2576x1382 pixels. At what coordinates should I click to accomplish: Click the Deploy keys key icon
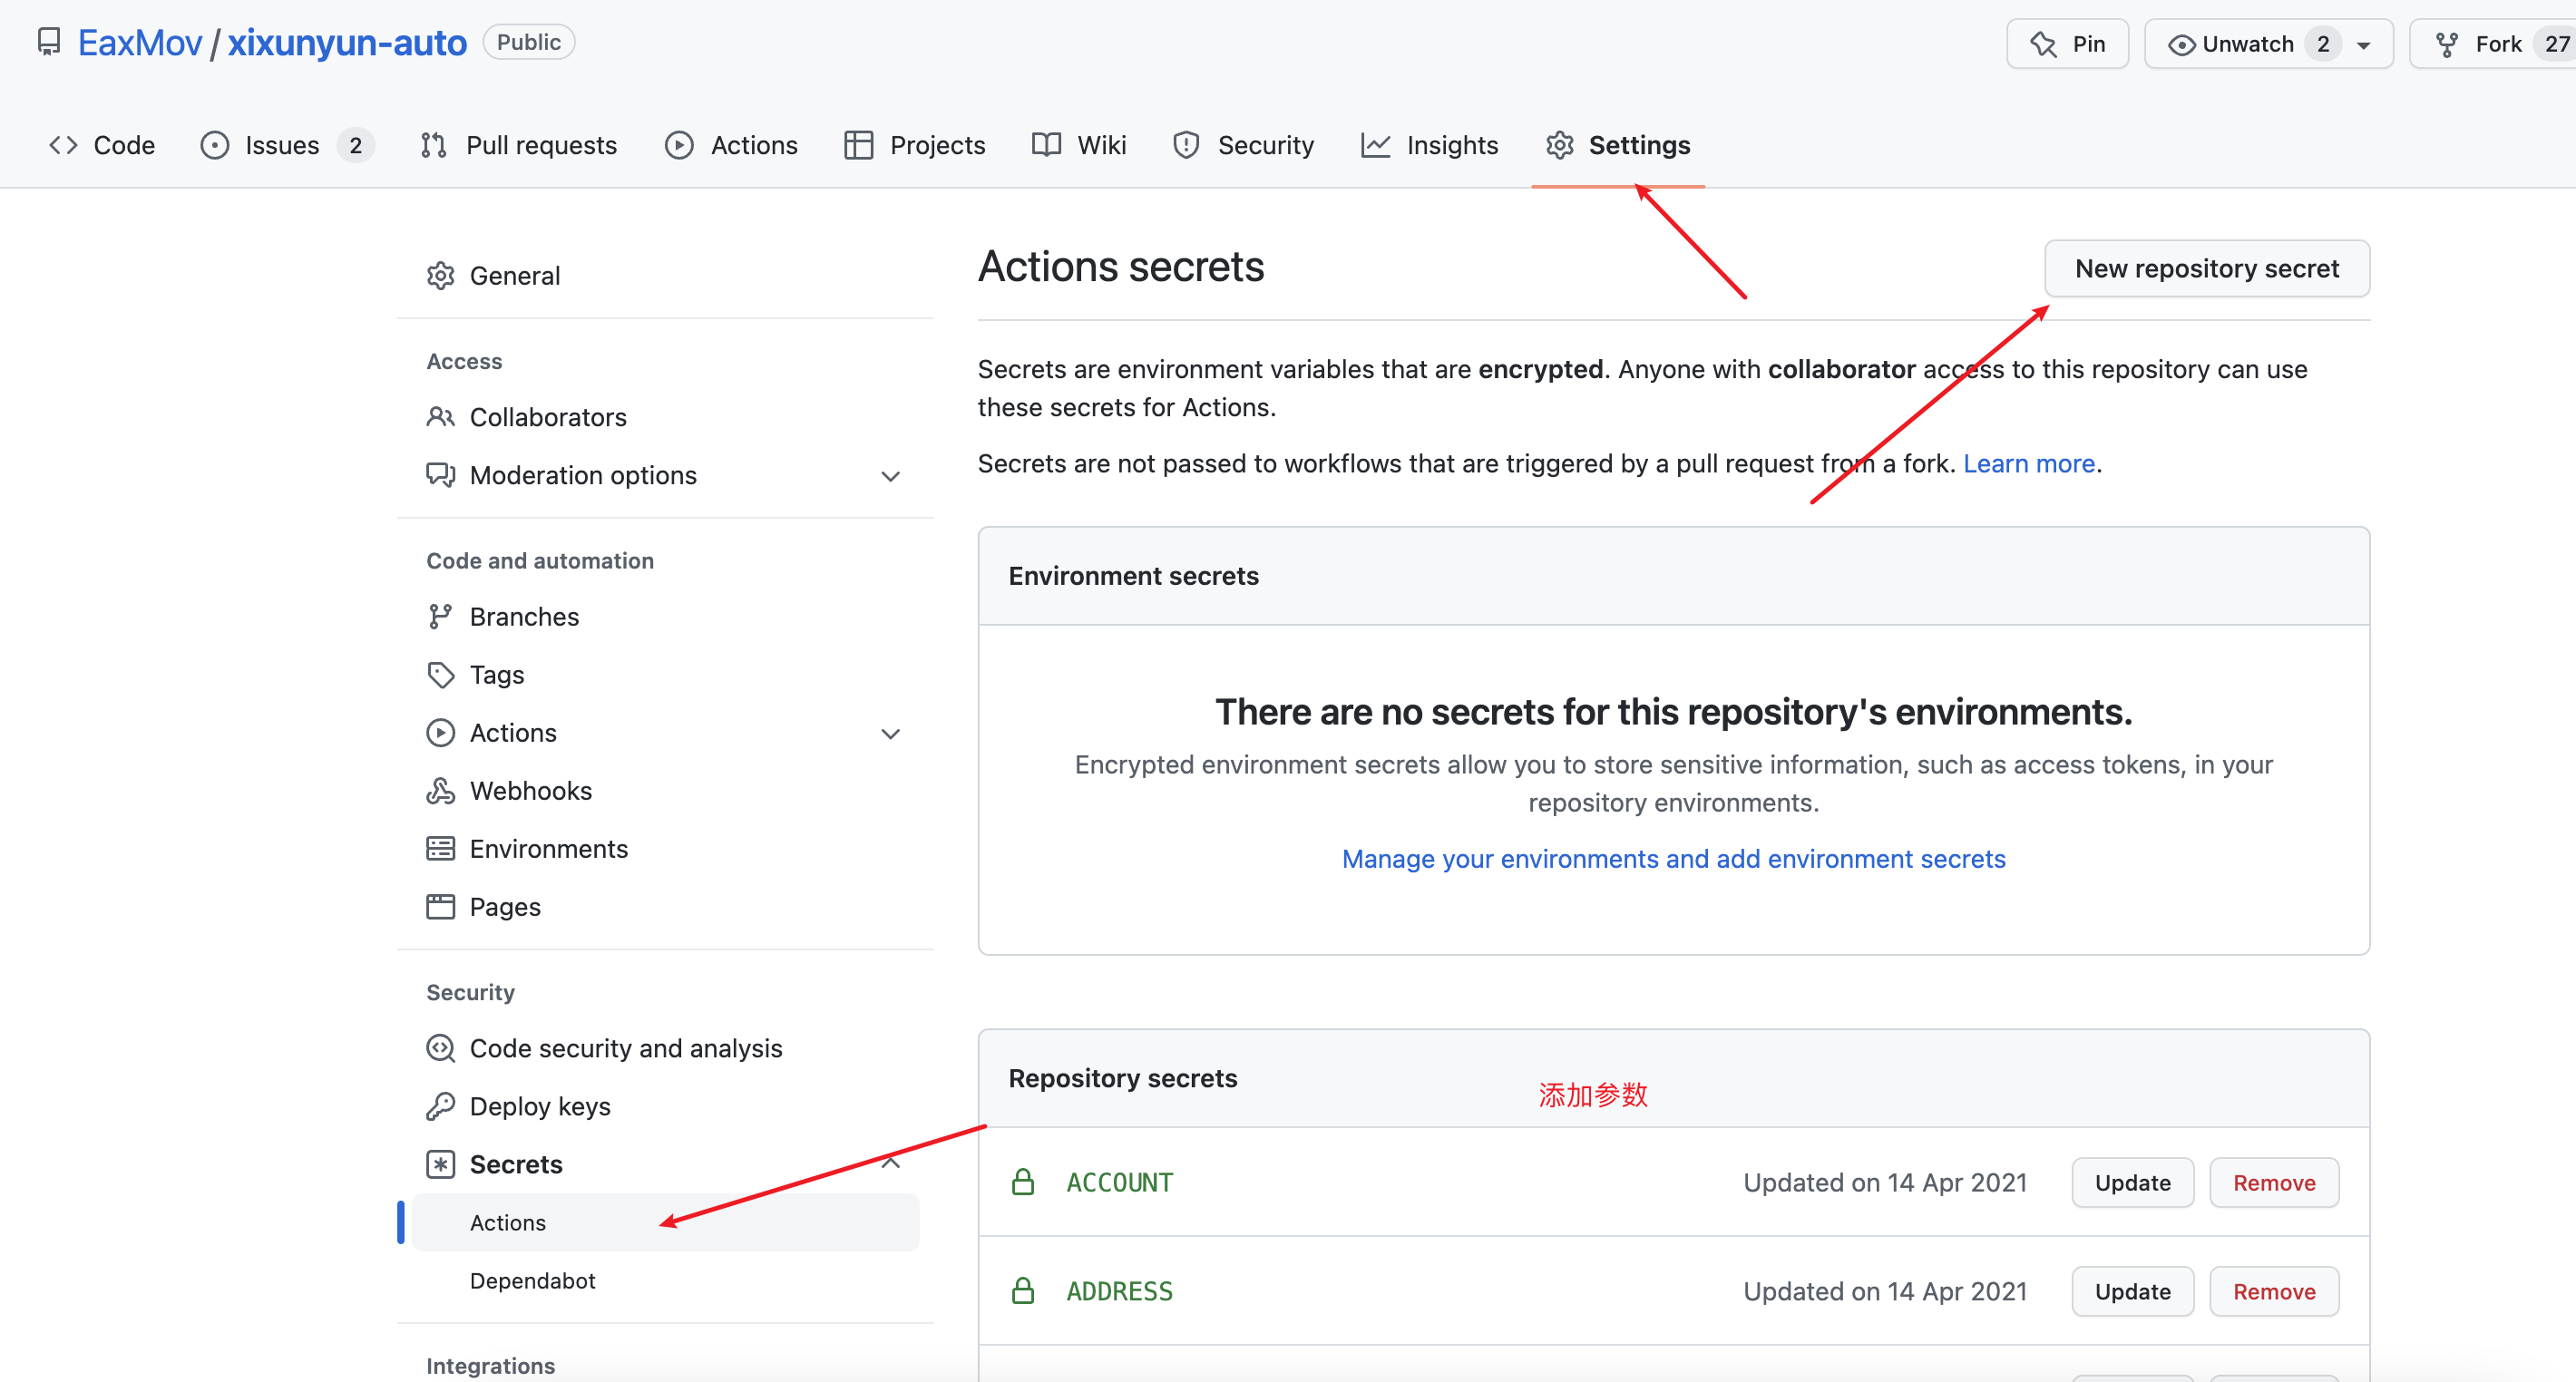point(440,1106)
